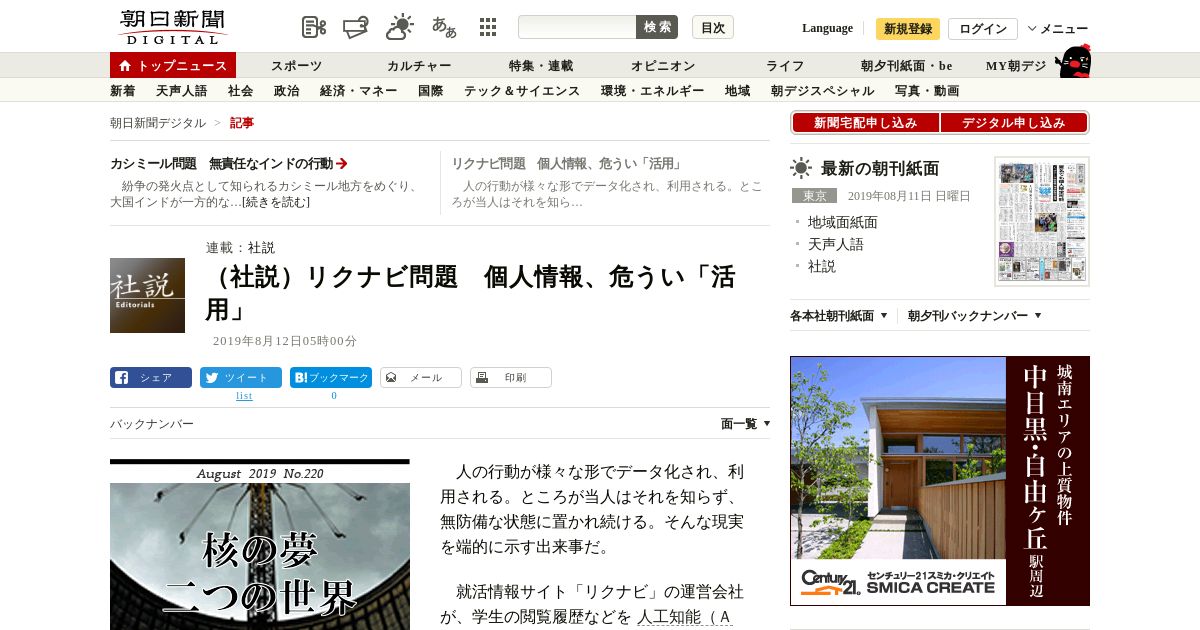Print the article with 印刷 button

[x=511, y=378]
